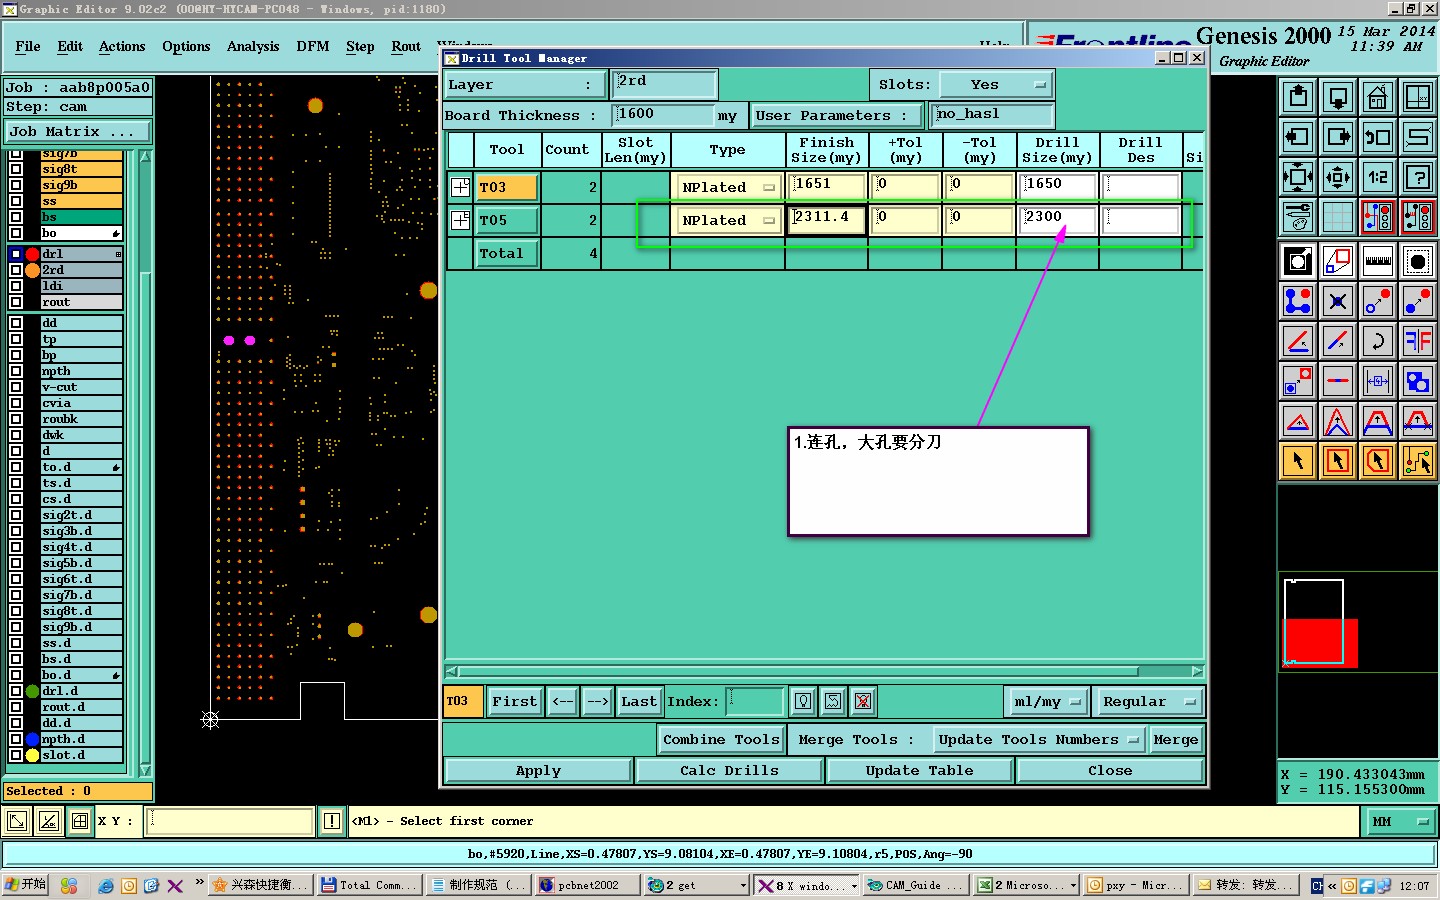Click the Job Matrix button
This screenshot has width=1440, height=900.
tap(78, 132)
